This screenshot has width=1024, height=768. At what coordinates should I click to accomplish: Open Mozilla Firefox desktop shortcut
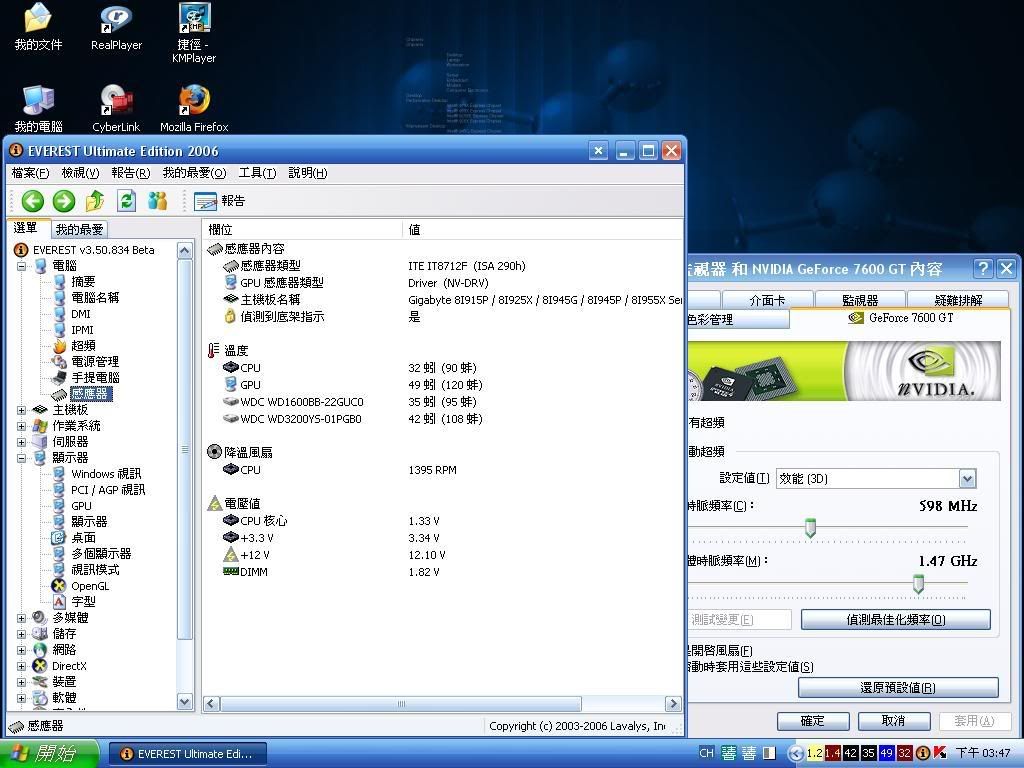[x=194, y=108]
